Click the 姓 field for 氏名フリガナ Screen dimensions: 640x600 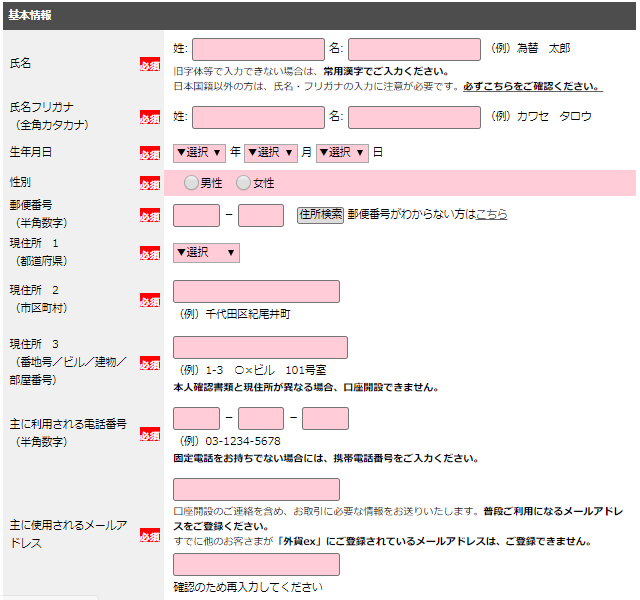point(258,118)
